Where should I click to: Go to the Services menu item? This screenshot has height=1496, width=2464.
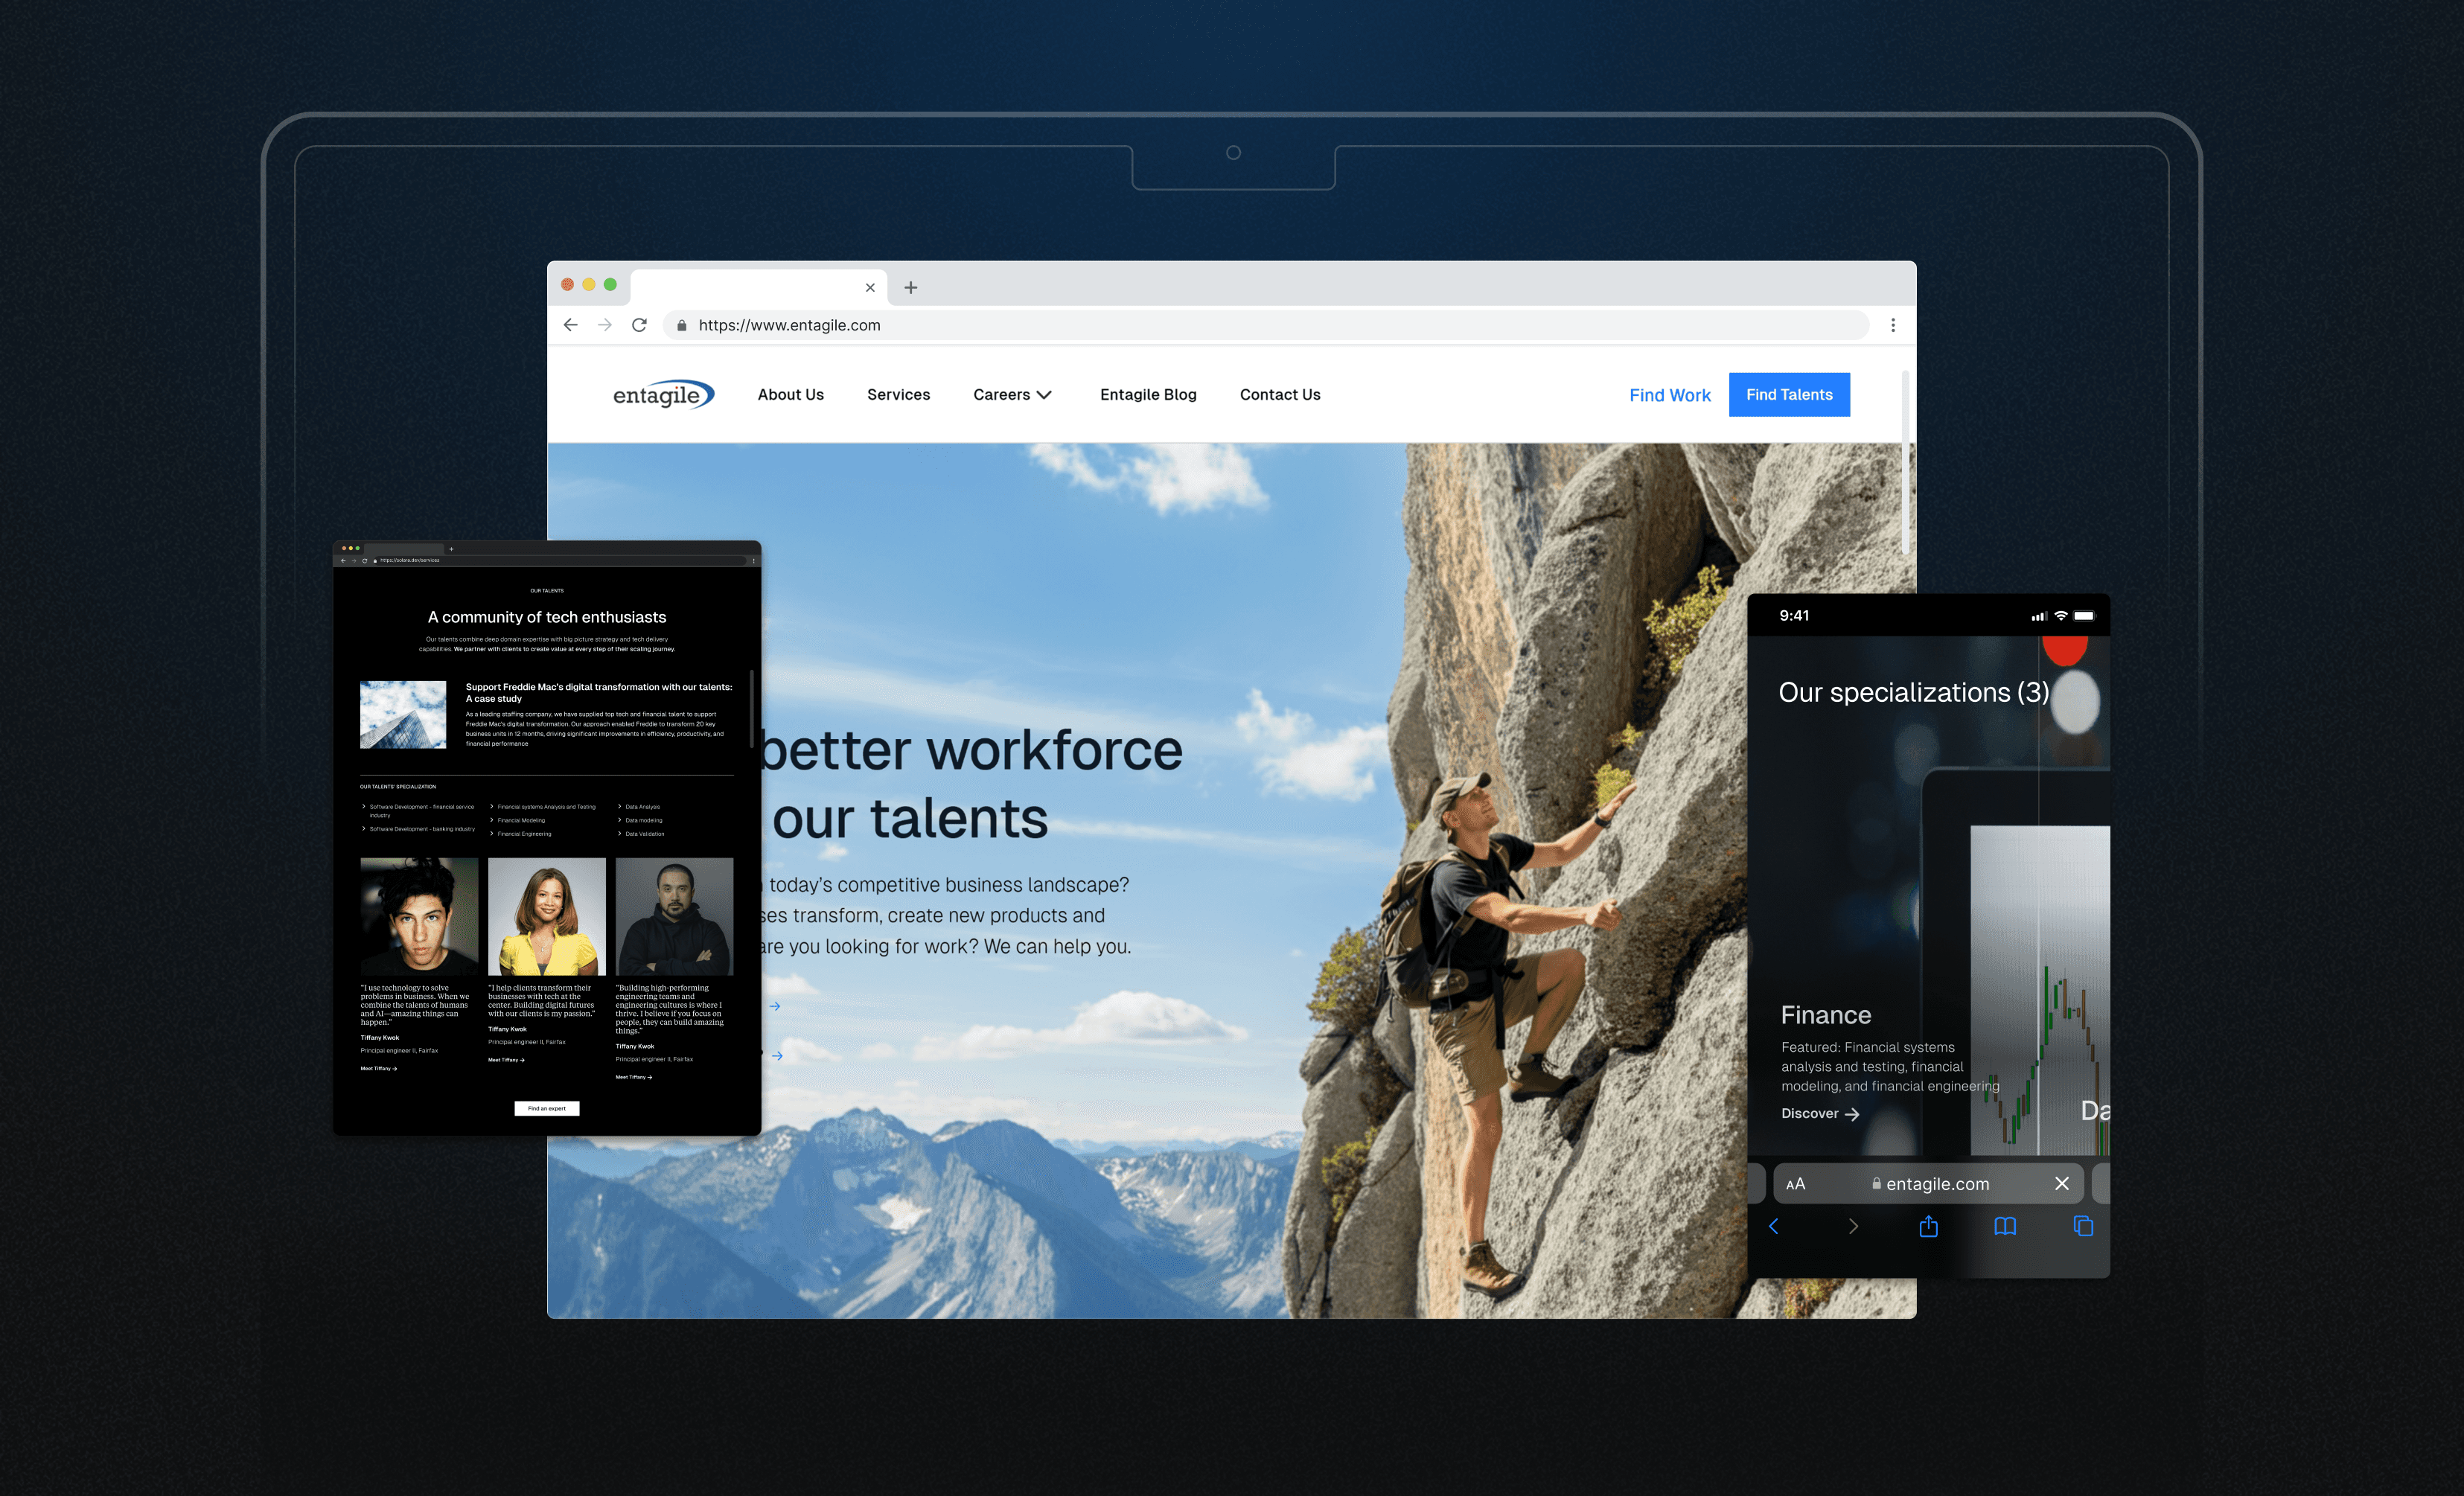(898, 395)
